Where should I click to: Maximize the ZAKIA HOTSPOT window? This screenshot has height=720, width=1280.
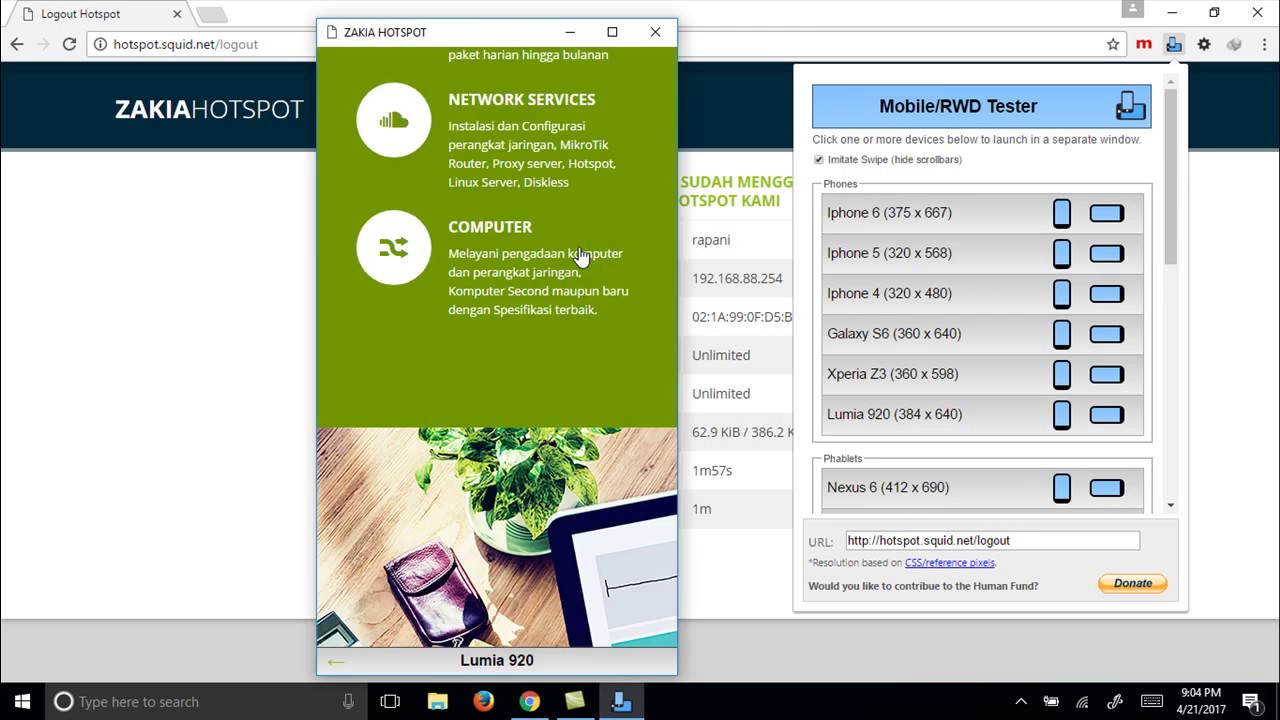612,32
